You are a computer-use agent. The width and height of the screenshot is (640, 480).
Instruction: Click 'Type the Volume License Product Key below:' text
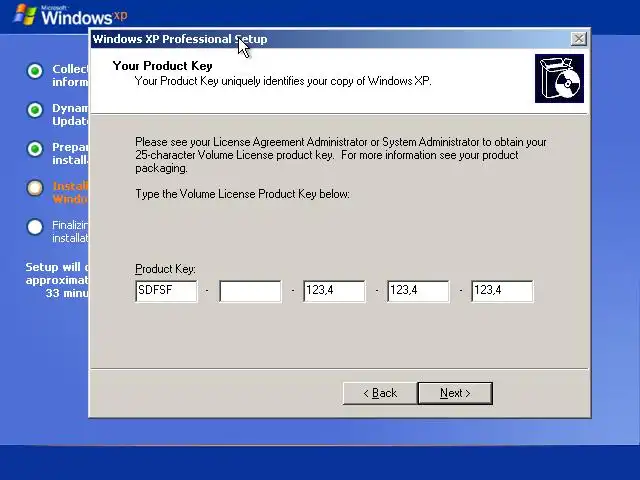point(242,194)
